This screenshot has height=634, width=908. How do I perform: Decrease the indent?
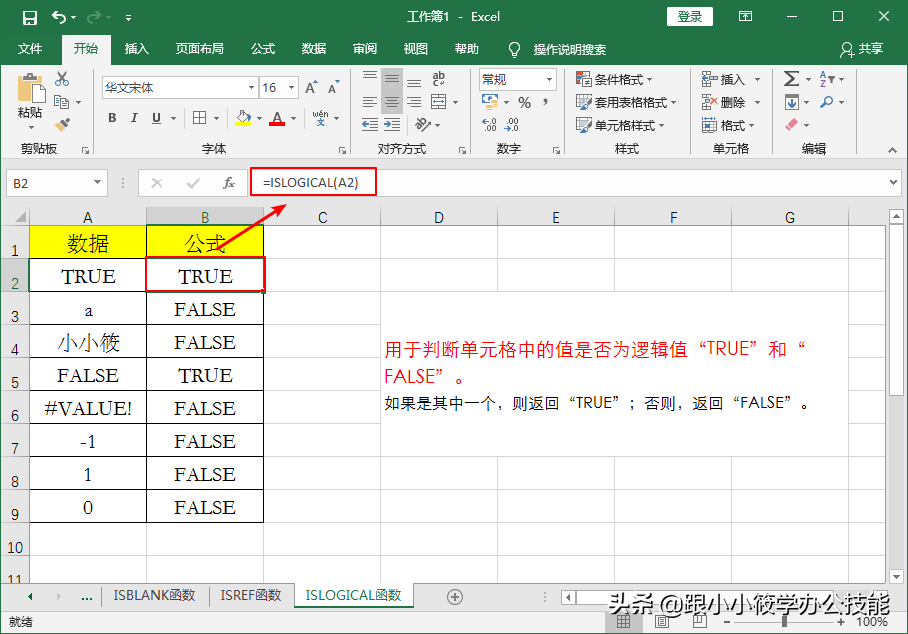point(369,124)
